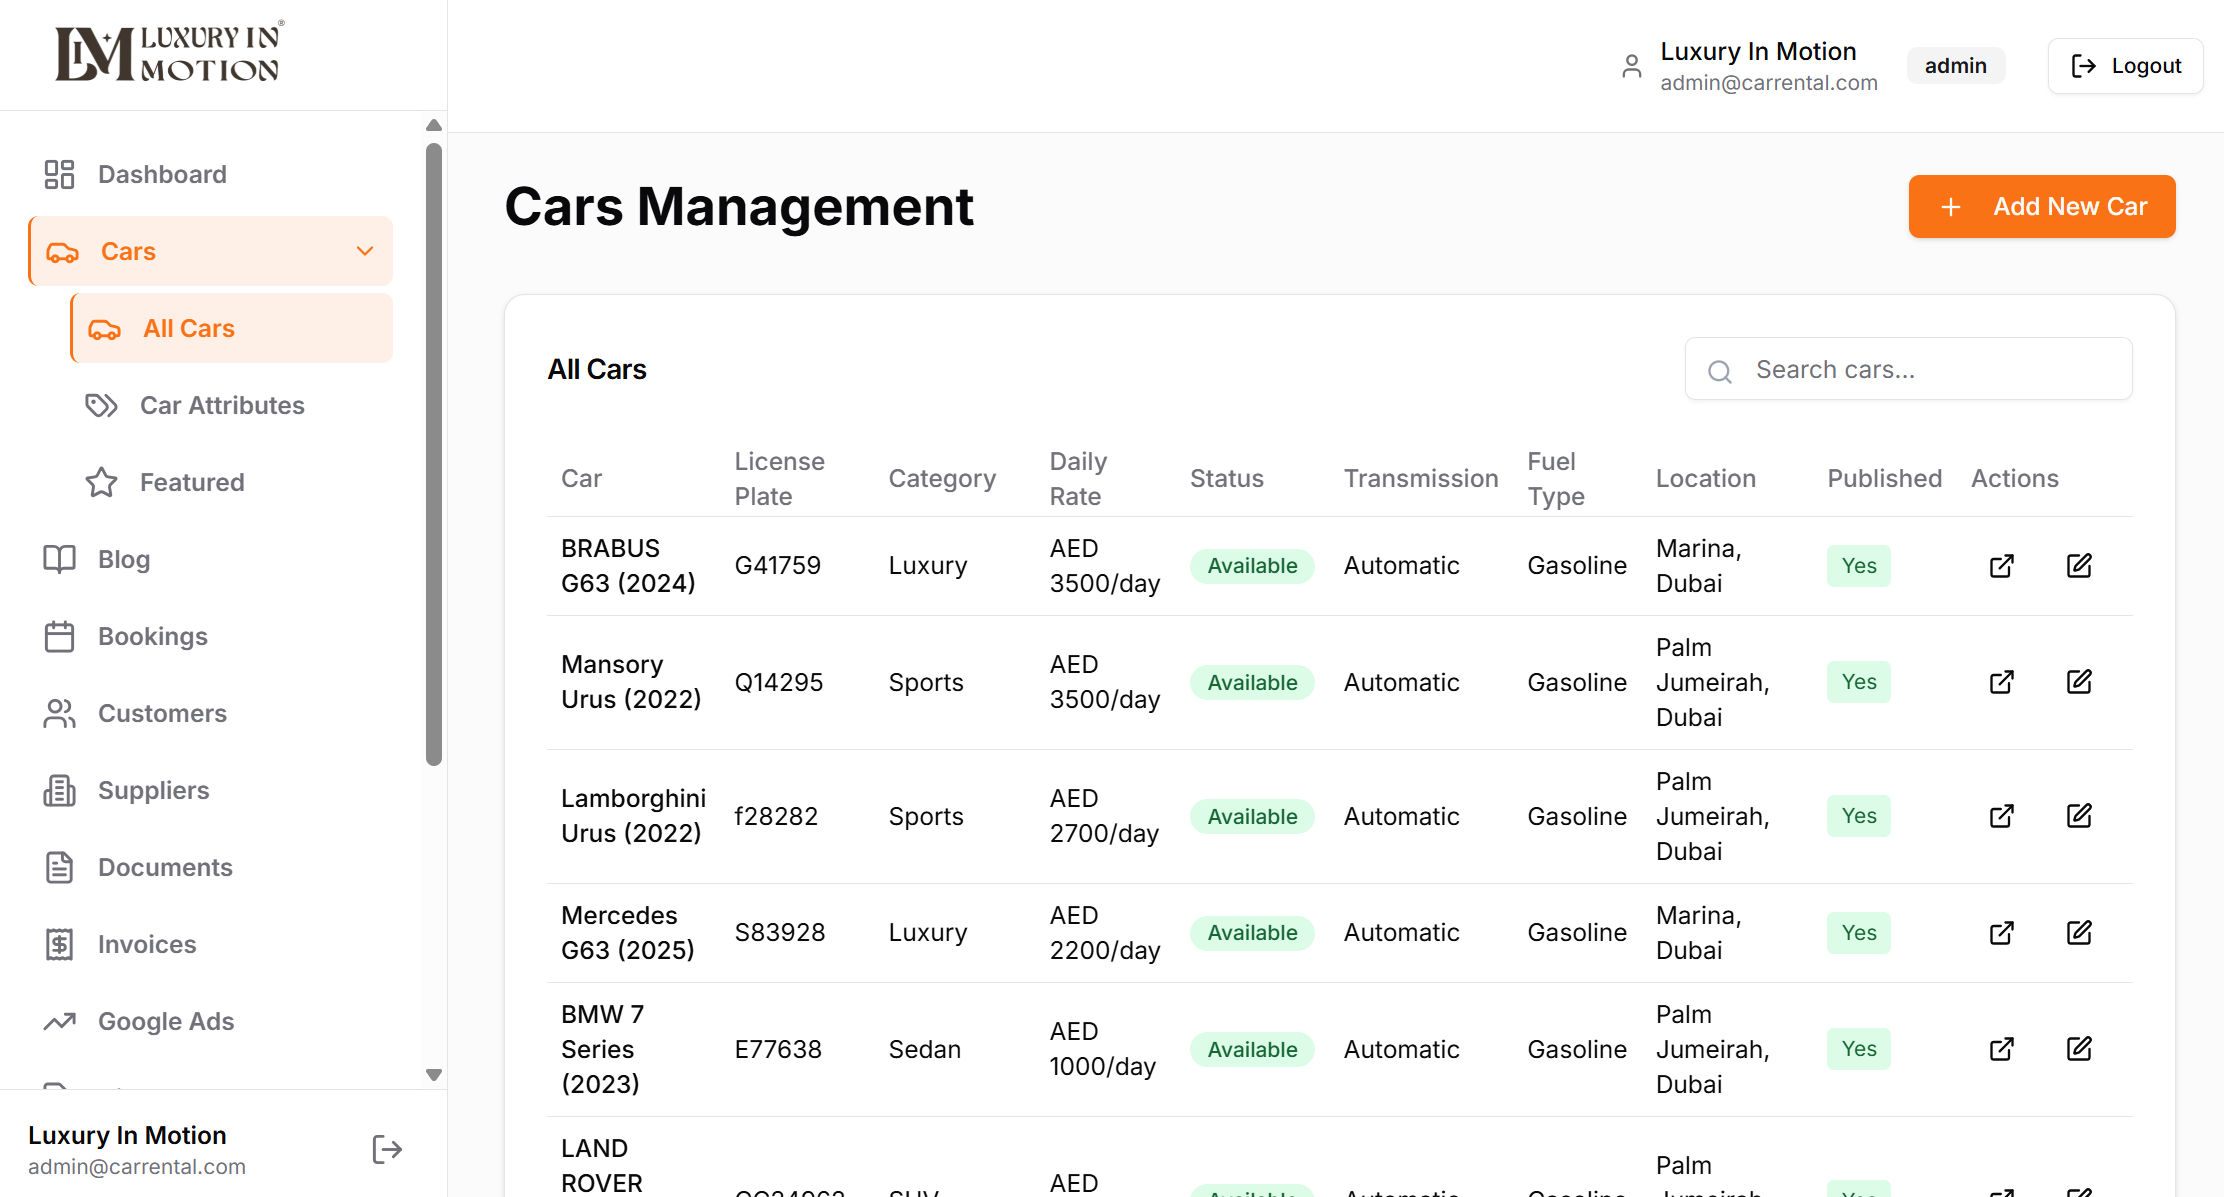Go to the Featured cars page
2224x1197 pixels.
pos(191,482)
